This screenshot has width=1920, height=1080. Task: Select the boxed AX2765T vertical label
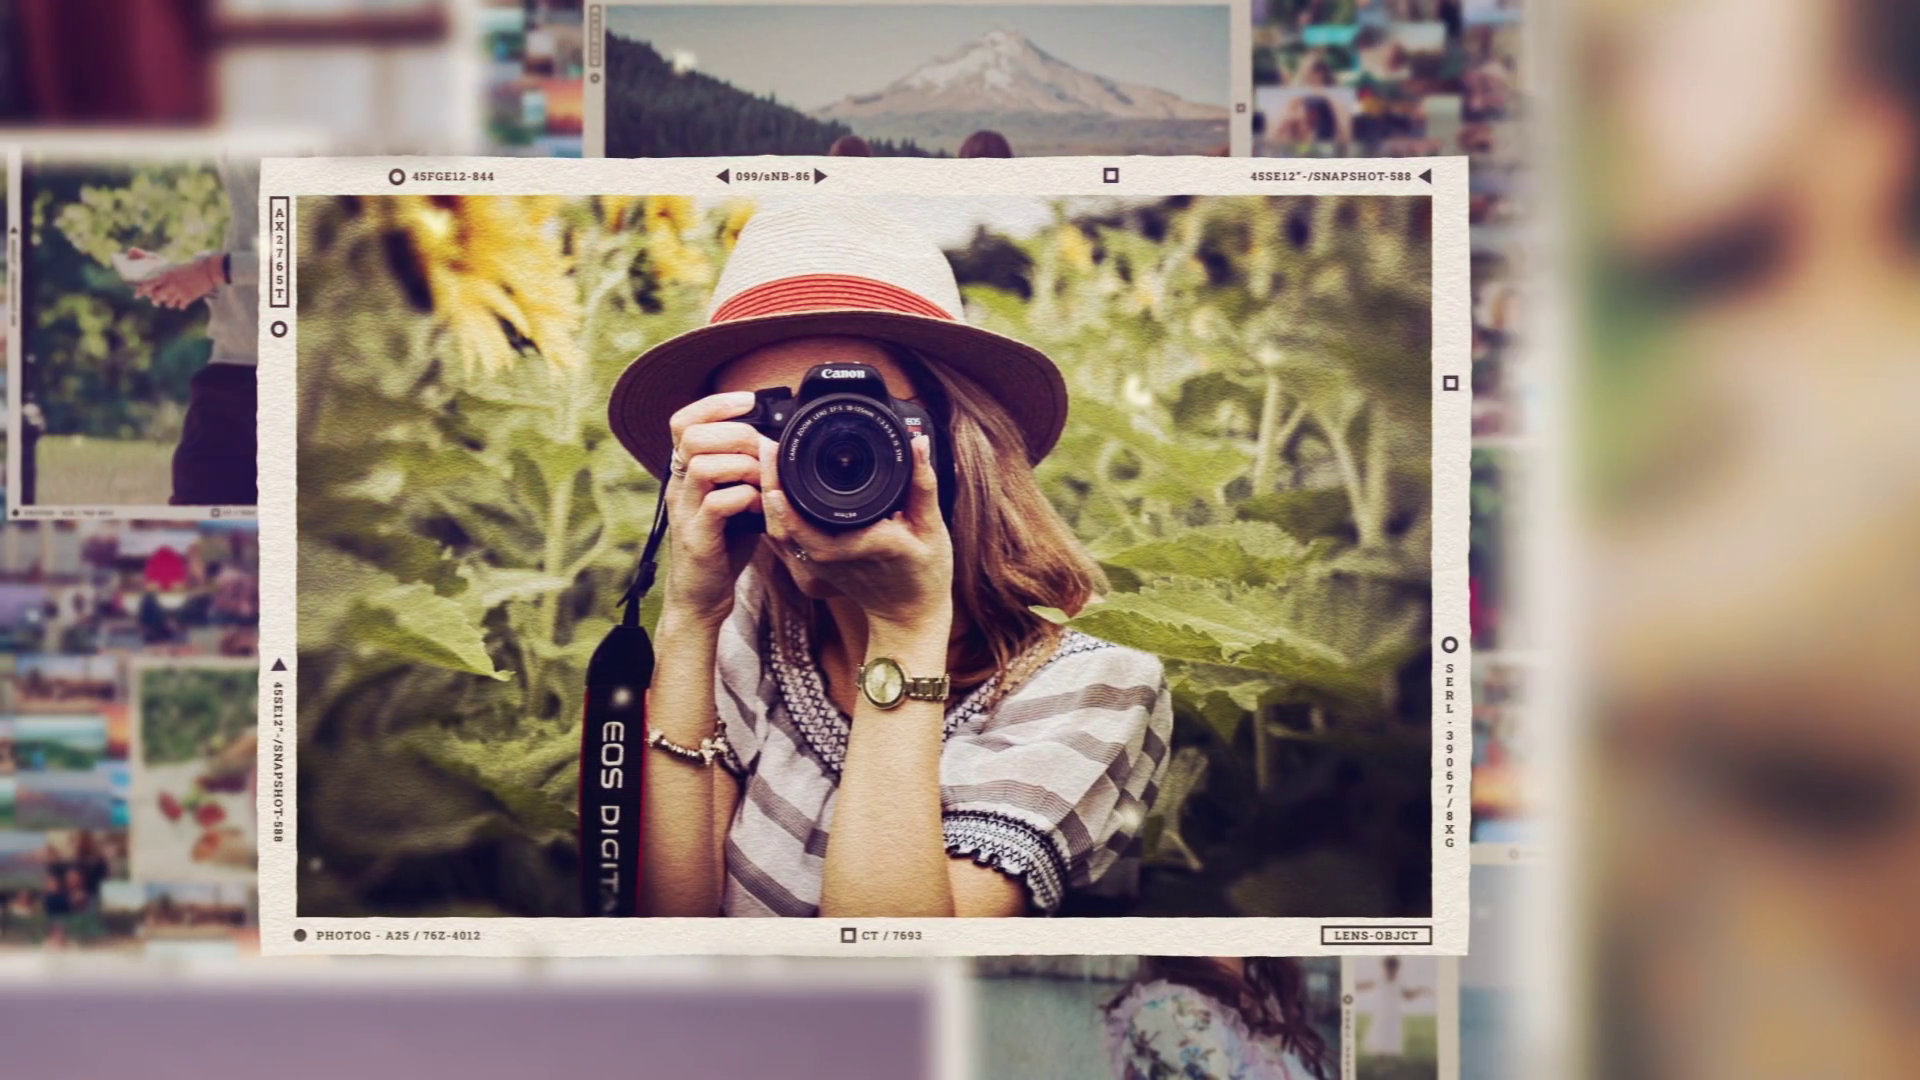279,252
